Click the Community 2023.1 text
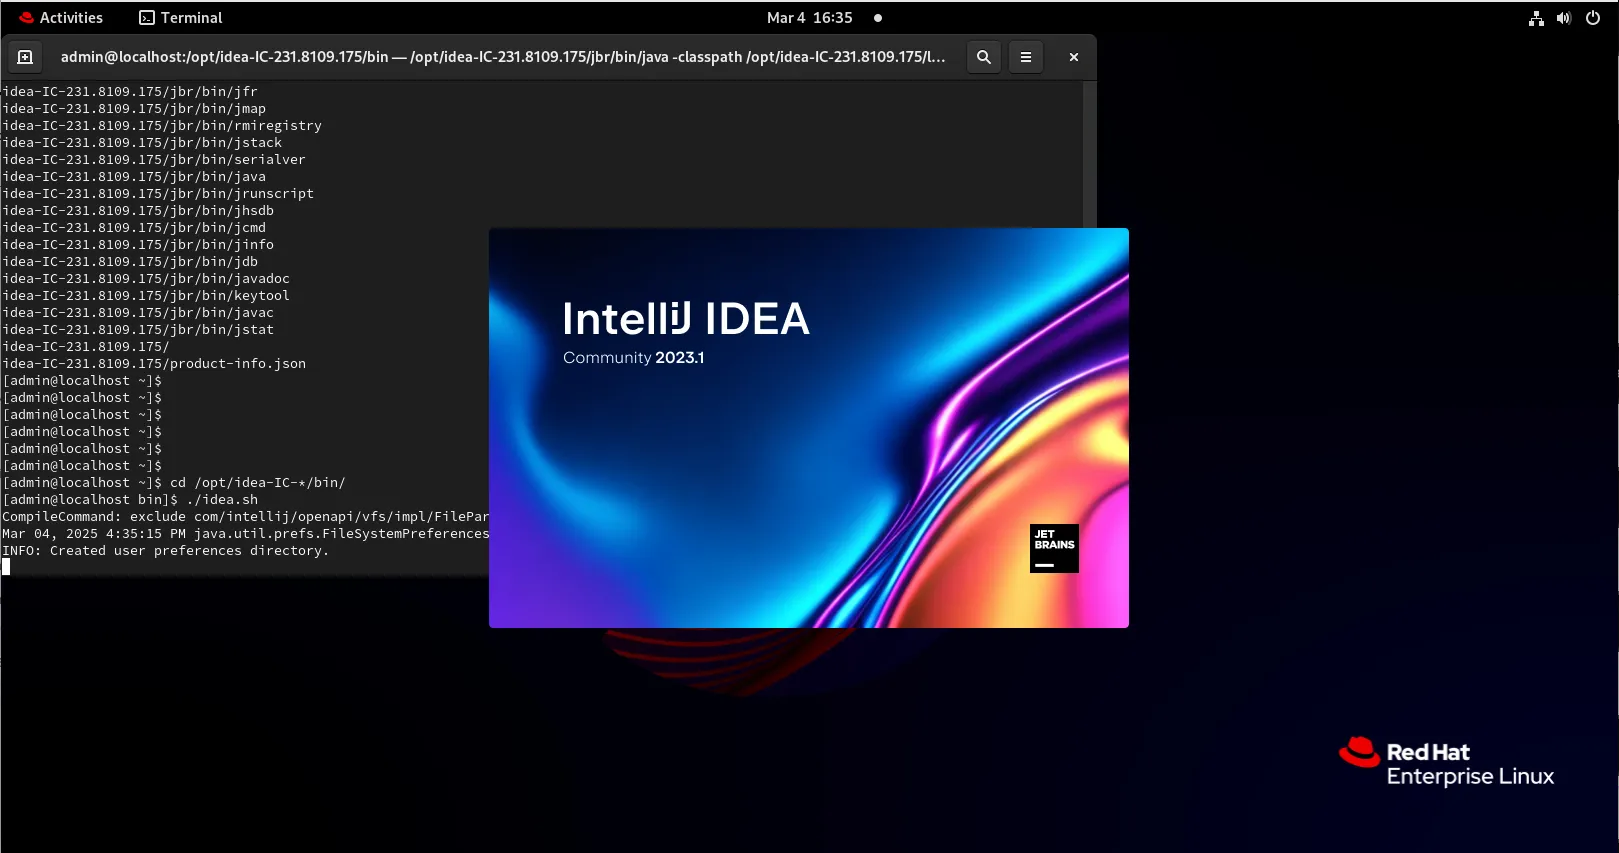Image resolution: width=1619 pixels, height=853 pixels. click(x=634, y=357)
